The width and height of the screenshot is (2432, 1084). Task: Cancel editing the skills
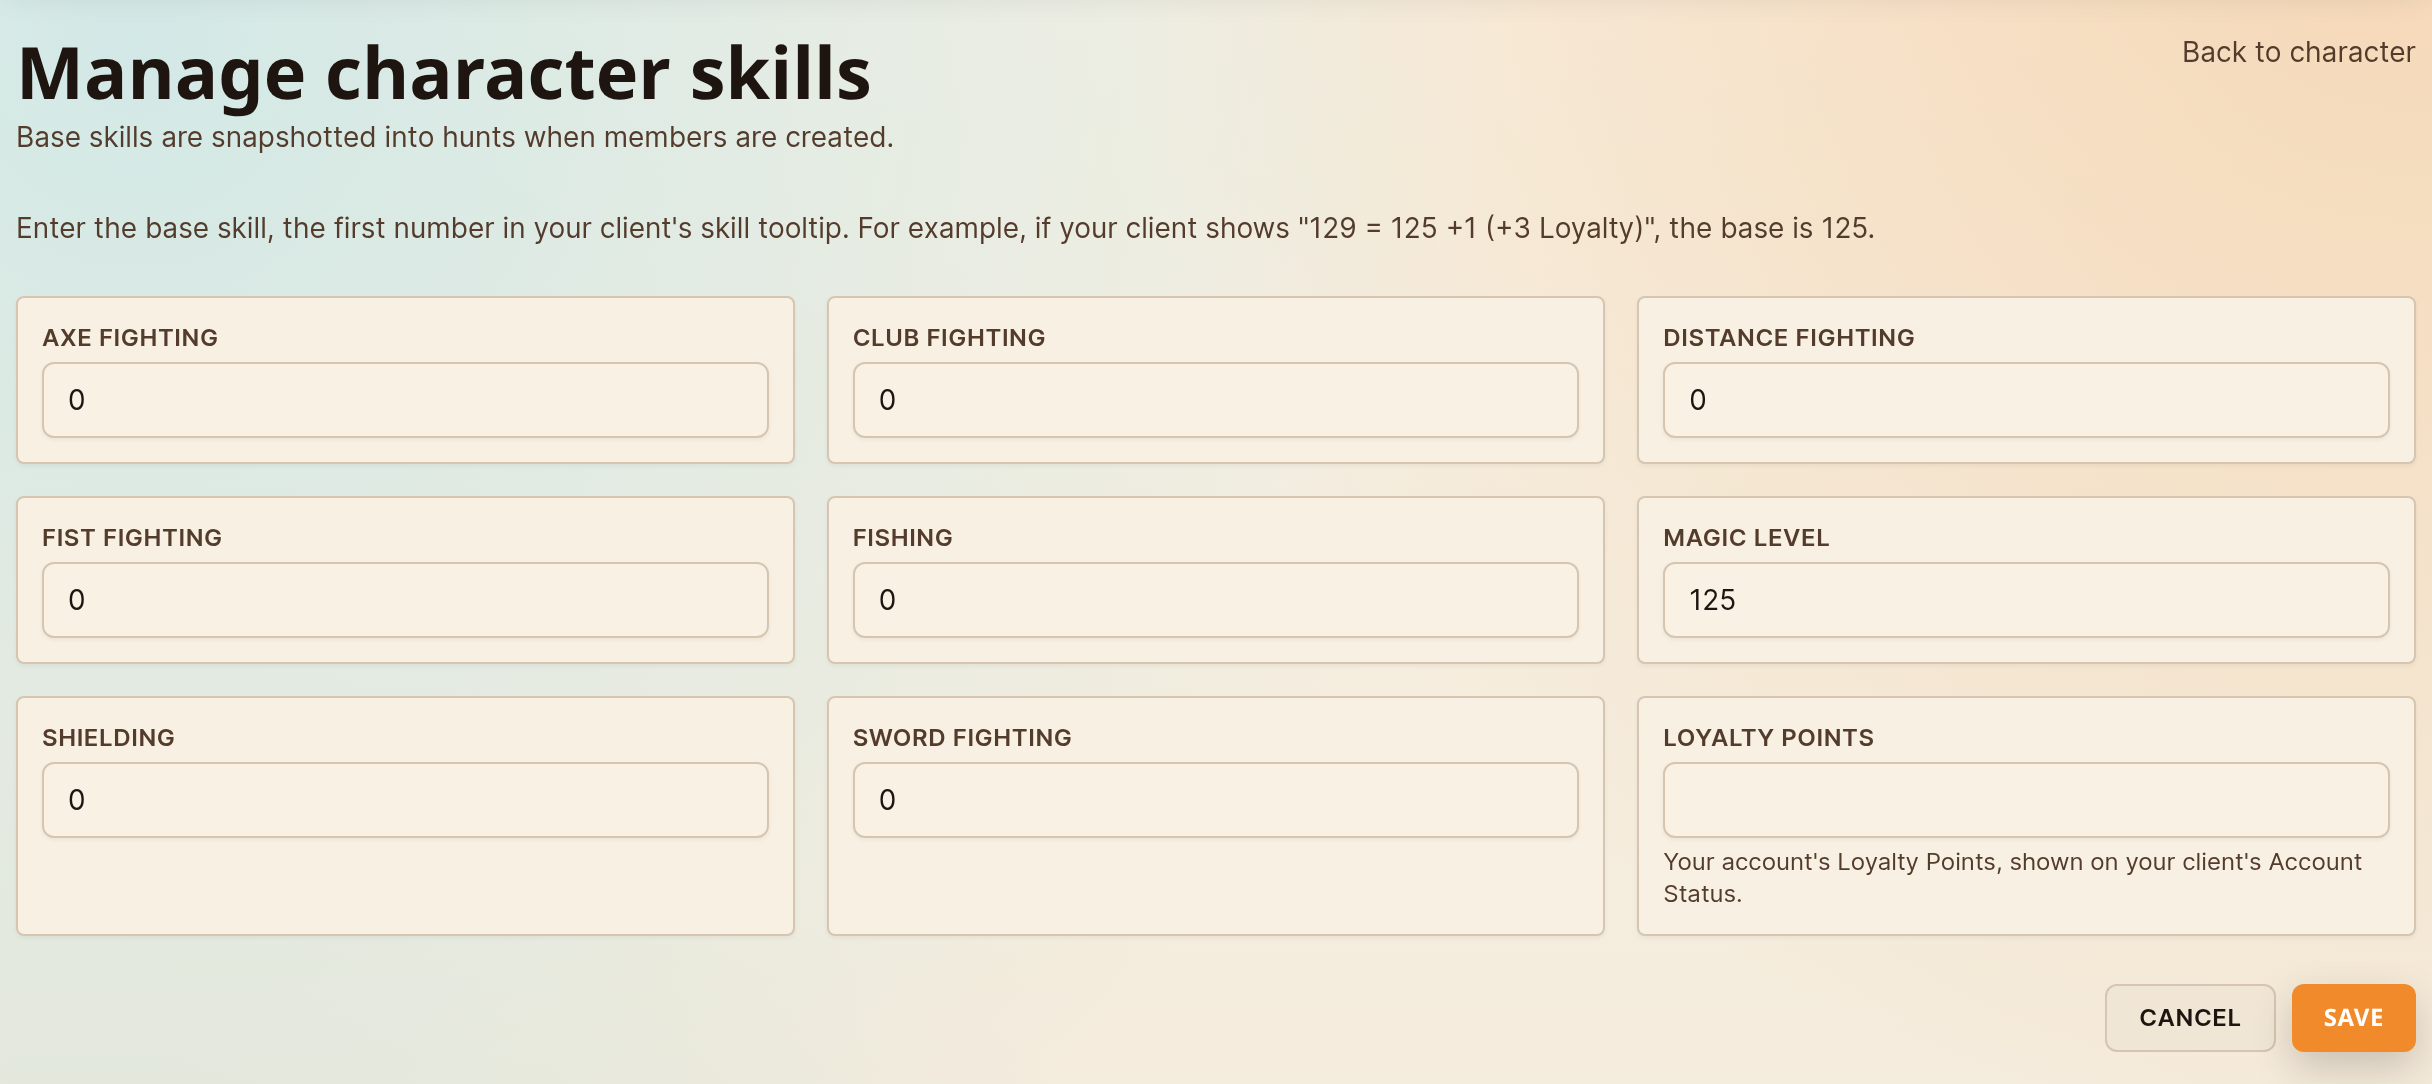[2190, 1018]
